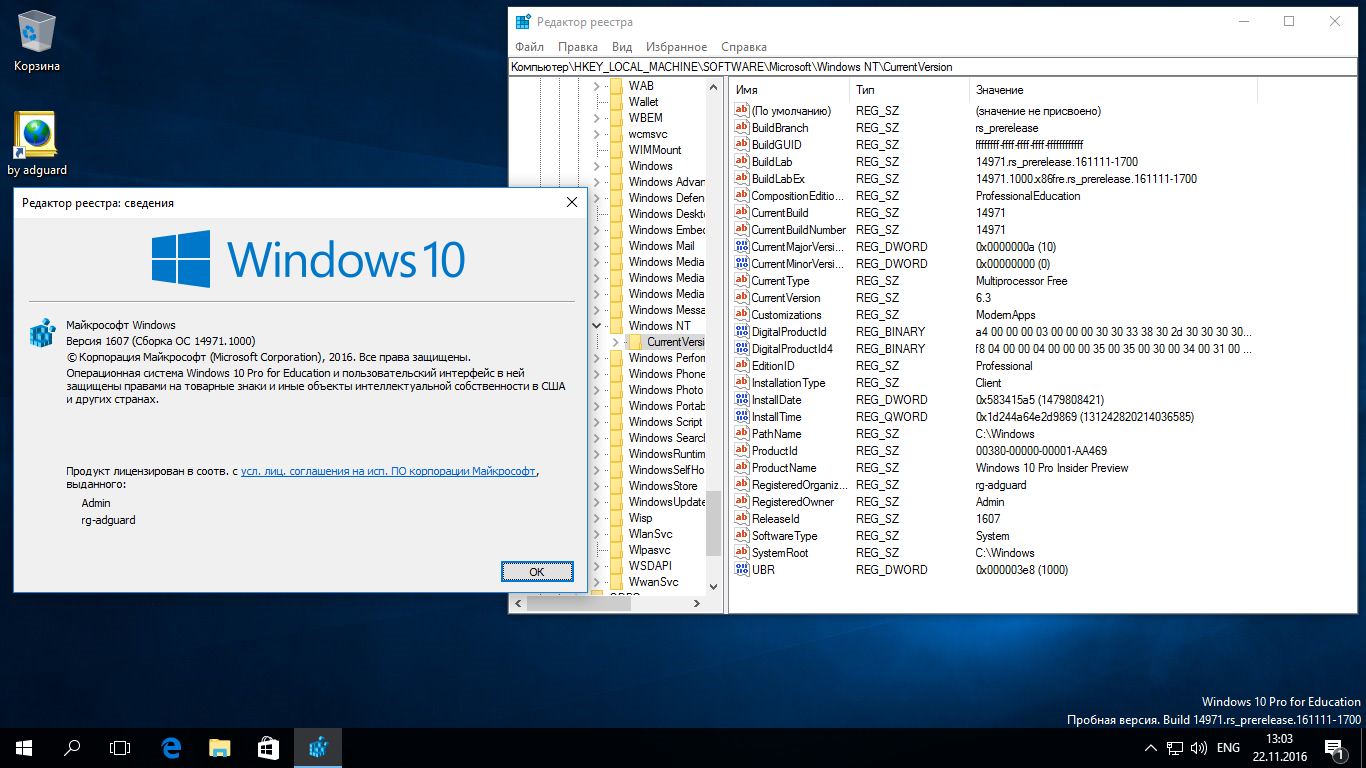The width and height of the screenshot is (1366, 768).
Task: Select the RegisteredOwner value icon
Action: click(742, 502)
